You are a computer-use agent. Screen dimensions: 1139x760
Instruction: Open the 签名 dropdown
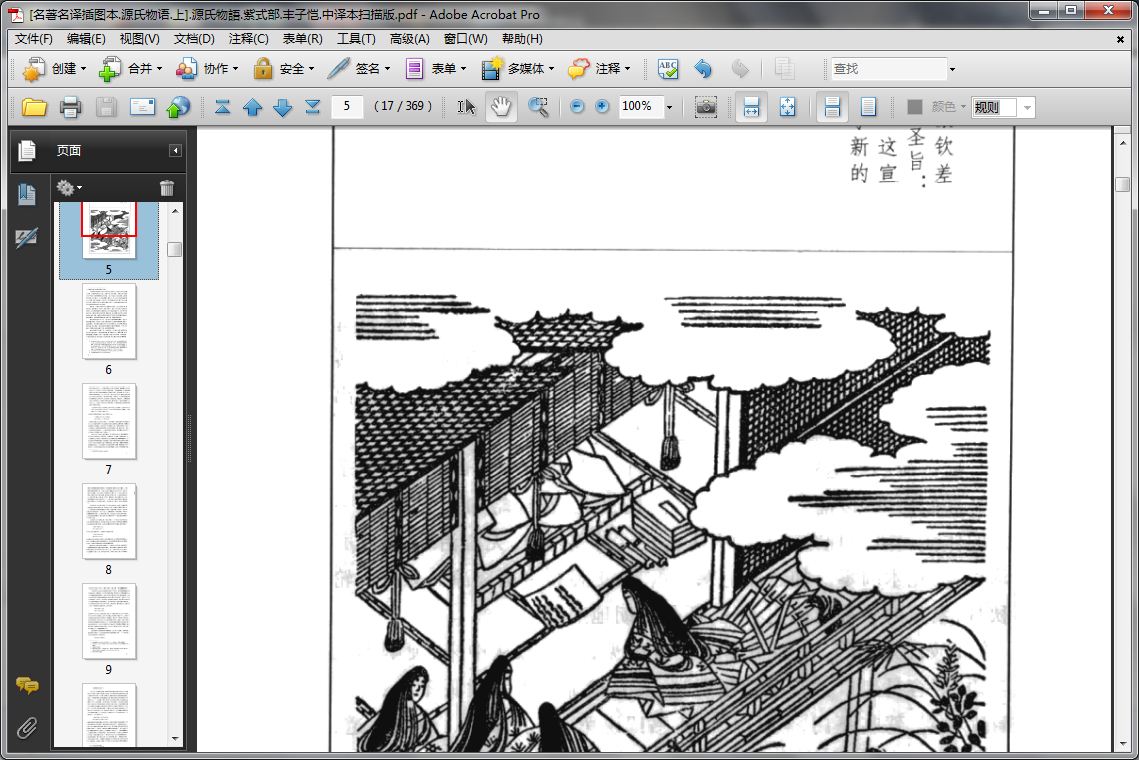coord(359,69)
